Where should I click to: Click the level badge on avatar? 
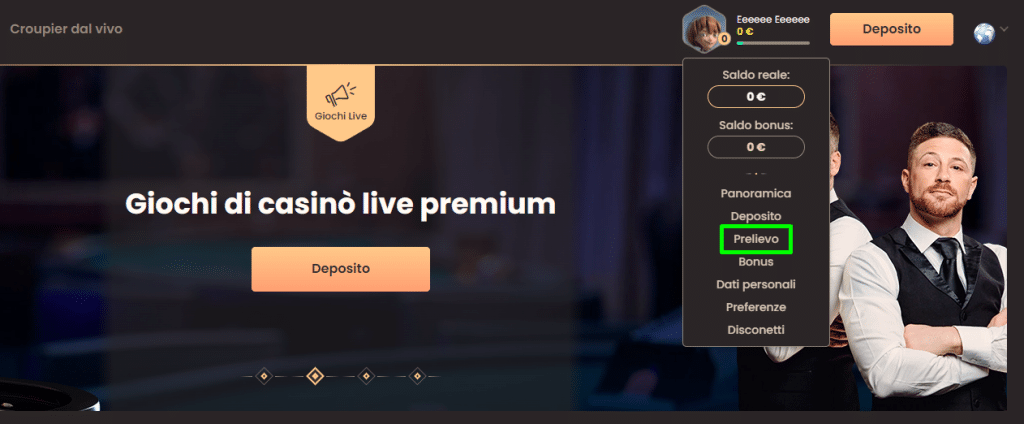click(724, 40)
